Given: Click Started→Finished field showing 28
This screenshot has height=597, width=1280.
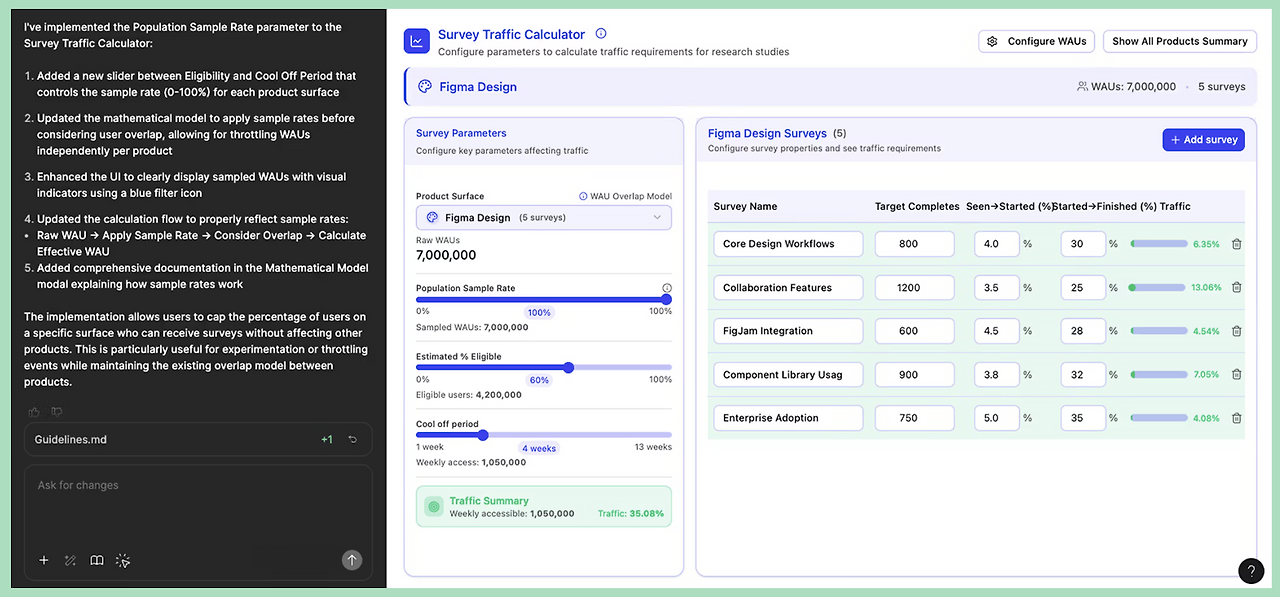Looking at the screenshot, I should pyautogui.click(x=1083, y=331).
